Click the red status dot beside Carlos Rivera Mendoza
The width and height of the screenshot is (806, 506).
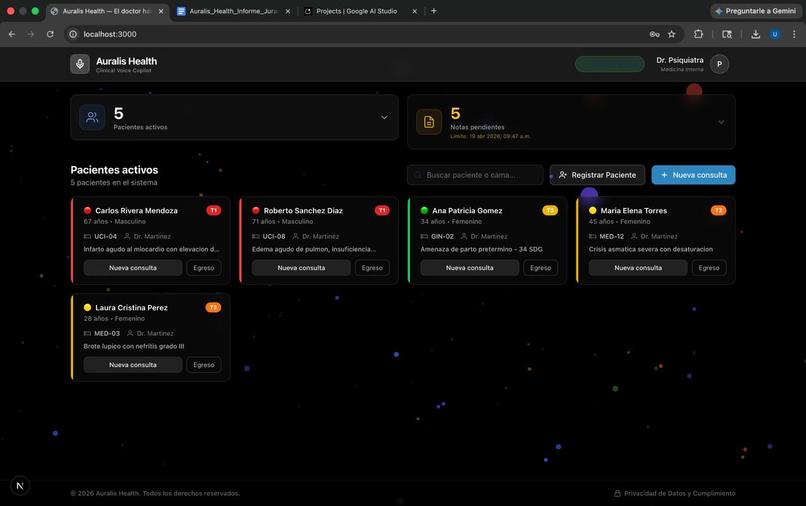click(x=87, y=210)
